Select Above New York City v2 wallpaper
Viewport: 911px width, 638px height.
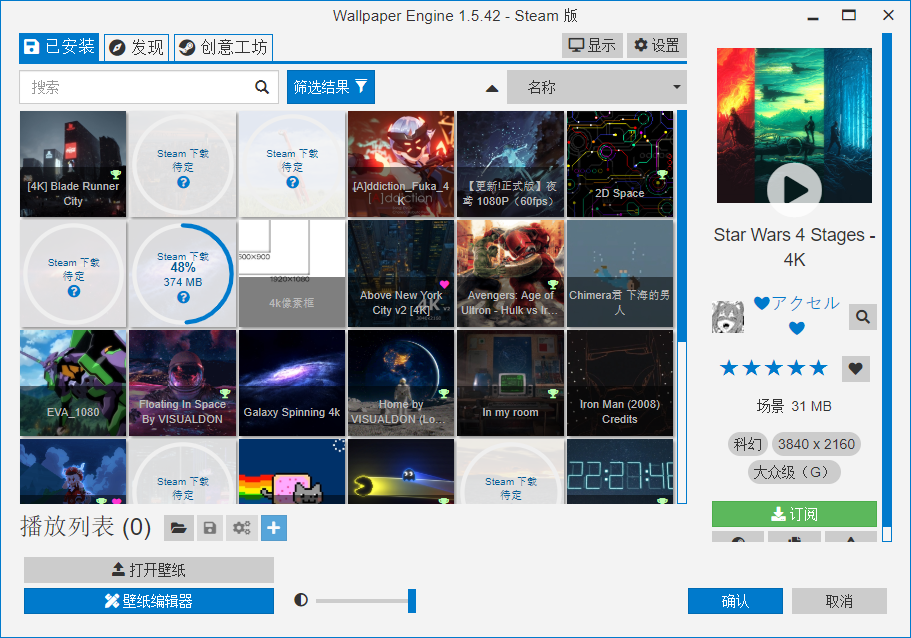(401, 273)
